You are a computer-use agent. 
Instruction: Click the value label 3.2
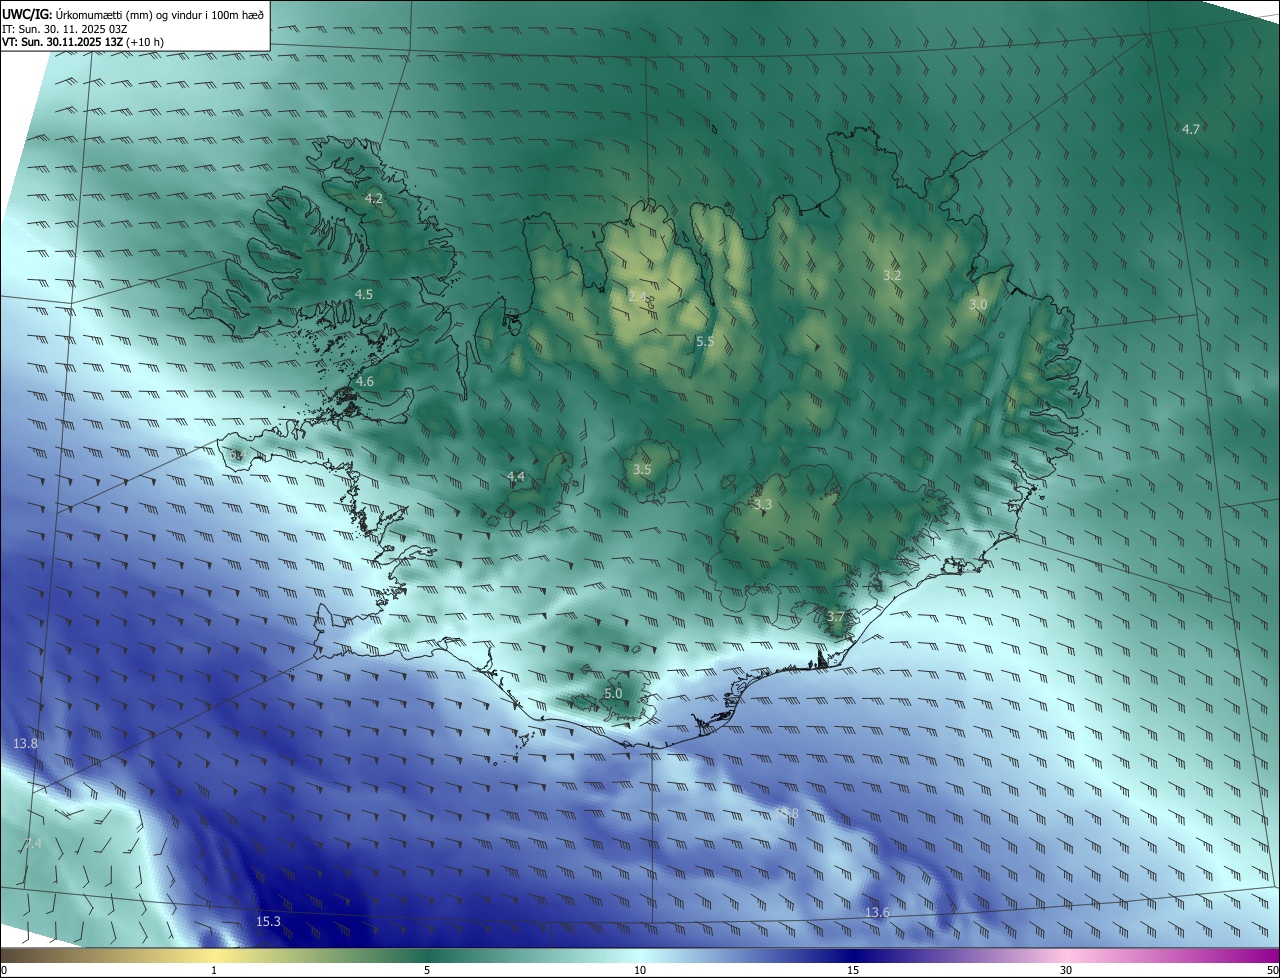click(x=893, y=275)
